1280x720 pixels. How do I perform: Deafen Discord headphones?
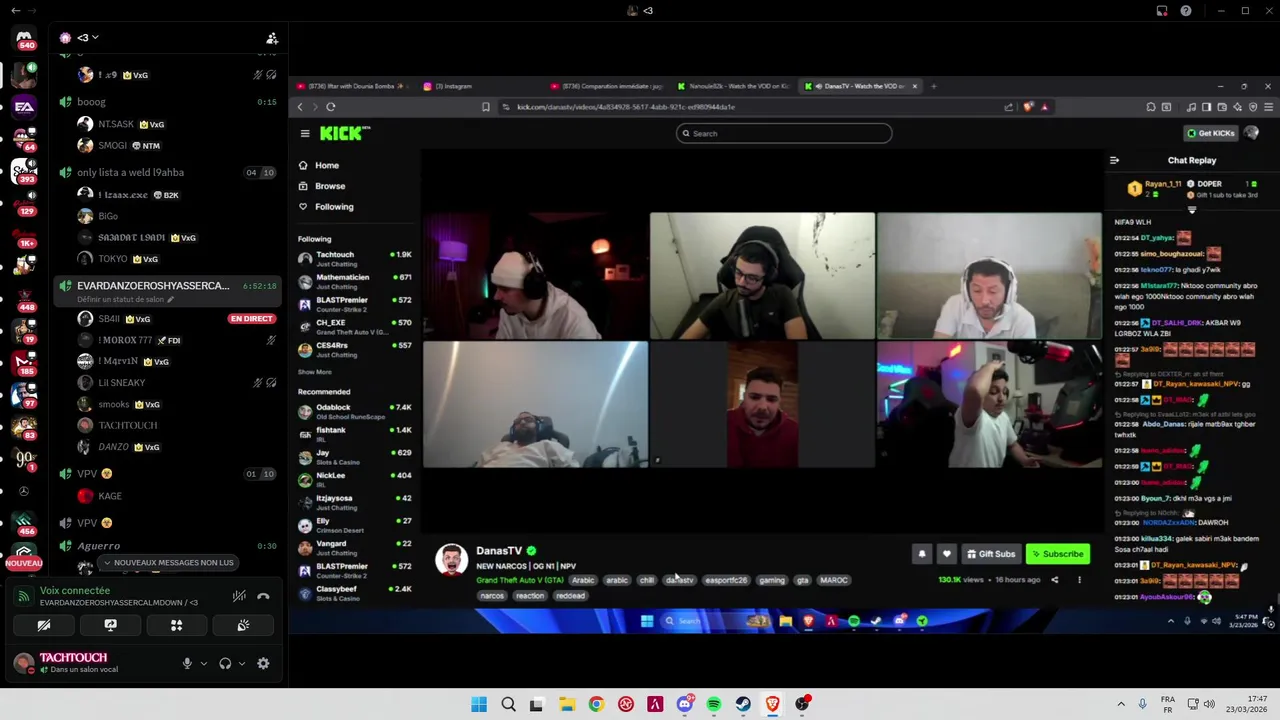[225, 663]
